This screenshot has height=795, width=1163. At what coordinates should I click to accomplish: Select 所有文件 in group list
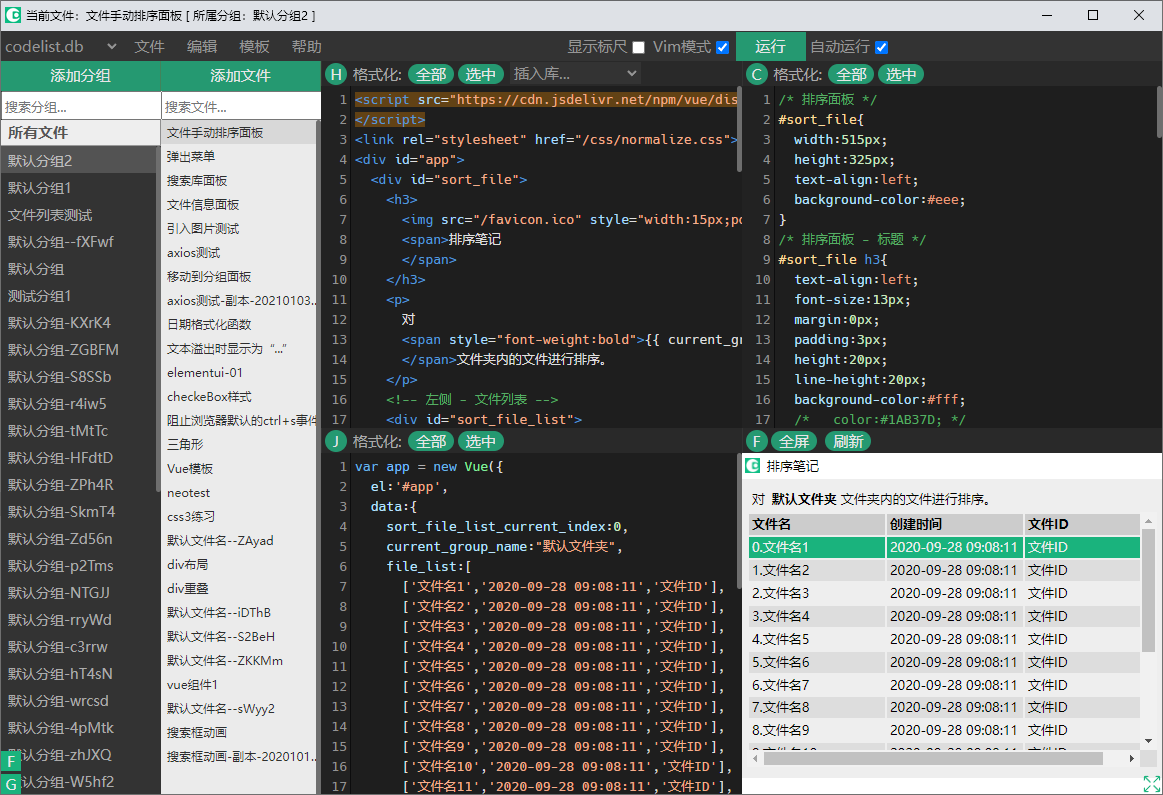tap(80, 133)
